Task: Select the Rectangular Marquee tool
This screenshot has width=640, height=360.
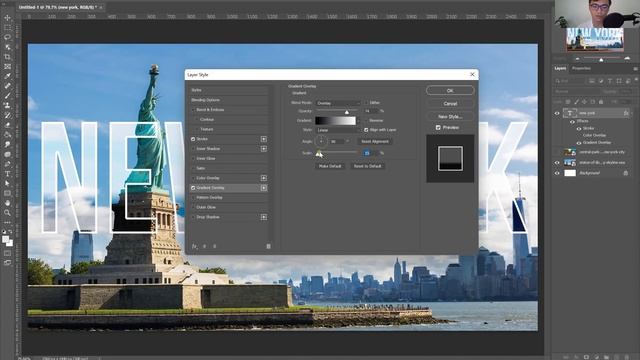Action: tap(7, 28)
